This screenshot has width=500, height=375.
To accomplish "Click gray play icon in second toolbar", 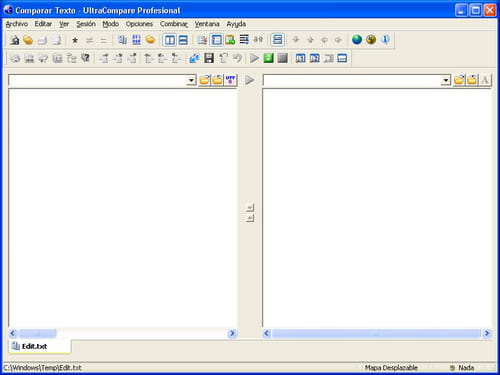I will tap(254, 58).
